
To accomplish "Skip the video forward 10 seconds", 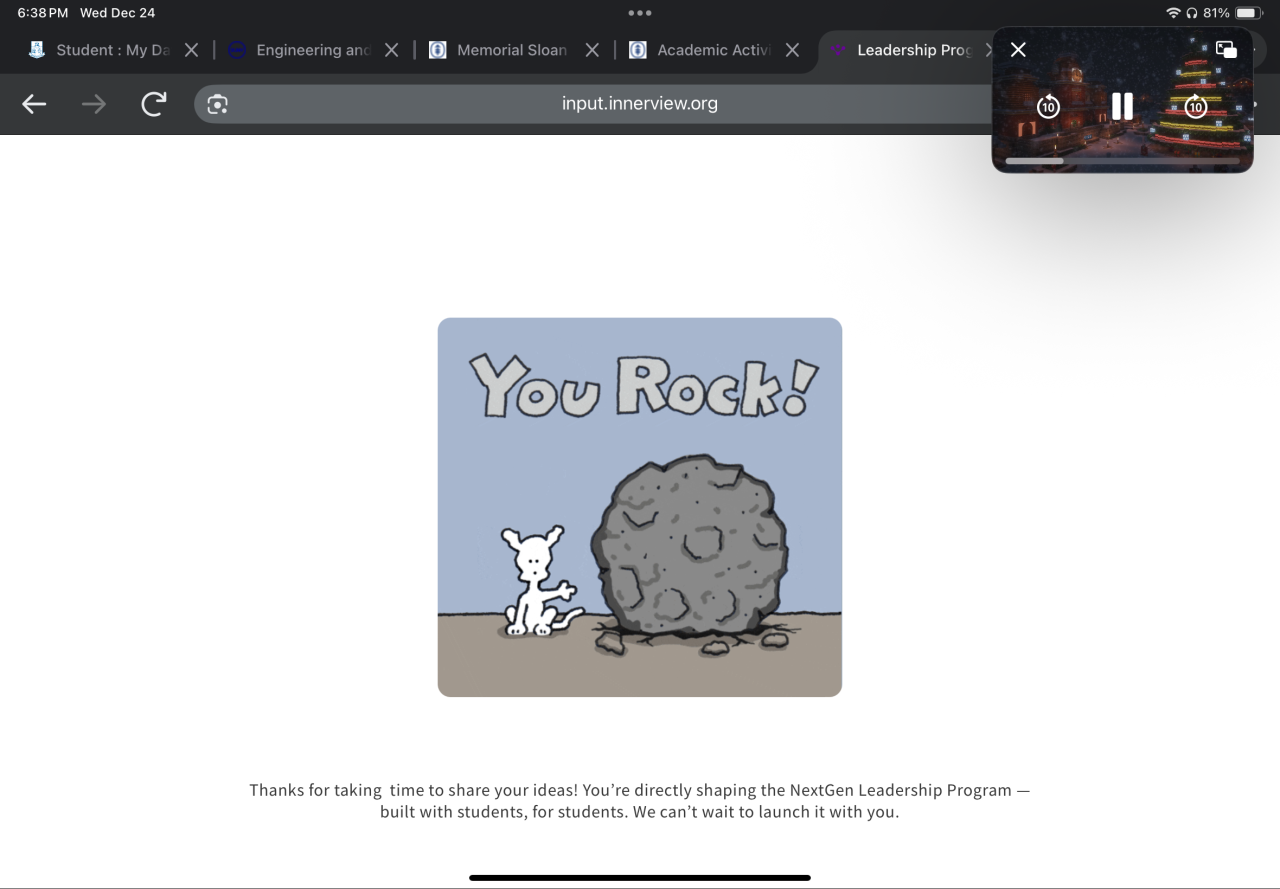I will [x=1196, y=106].
